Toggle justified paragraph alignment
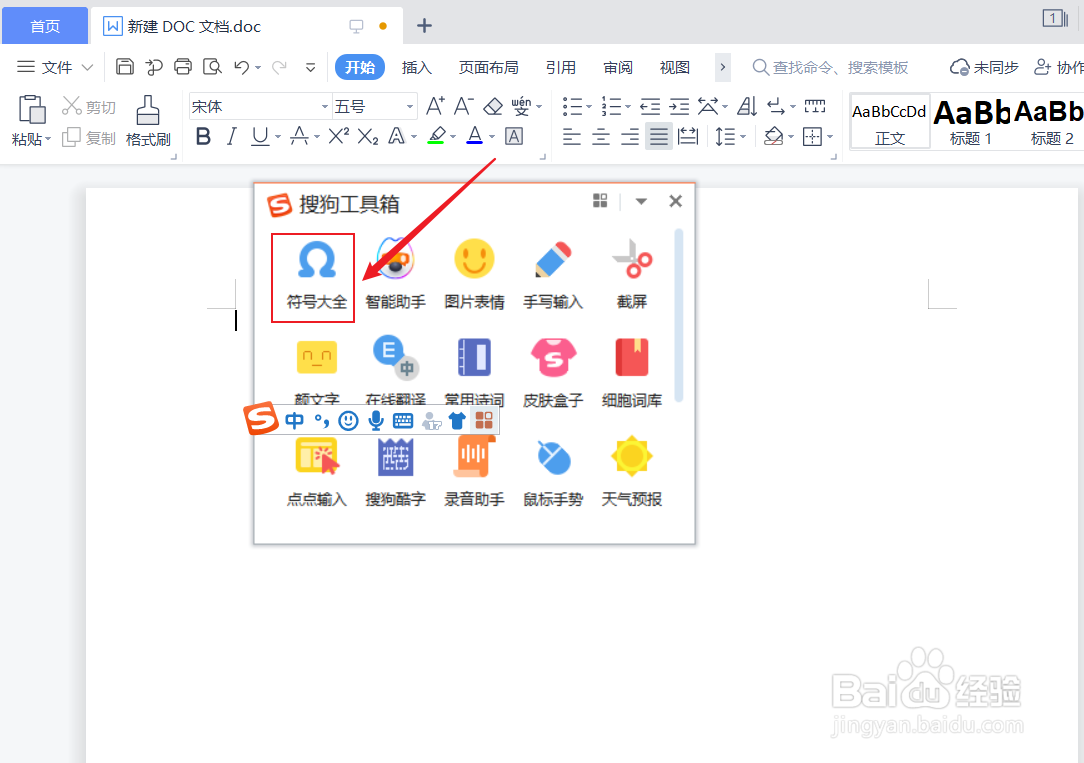 659,136
